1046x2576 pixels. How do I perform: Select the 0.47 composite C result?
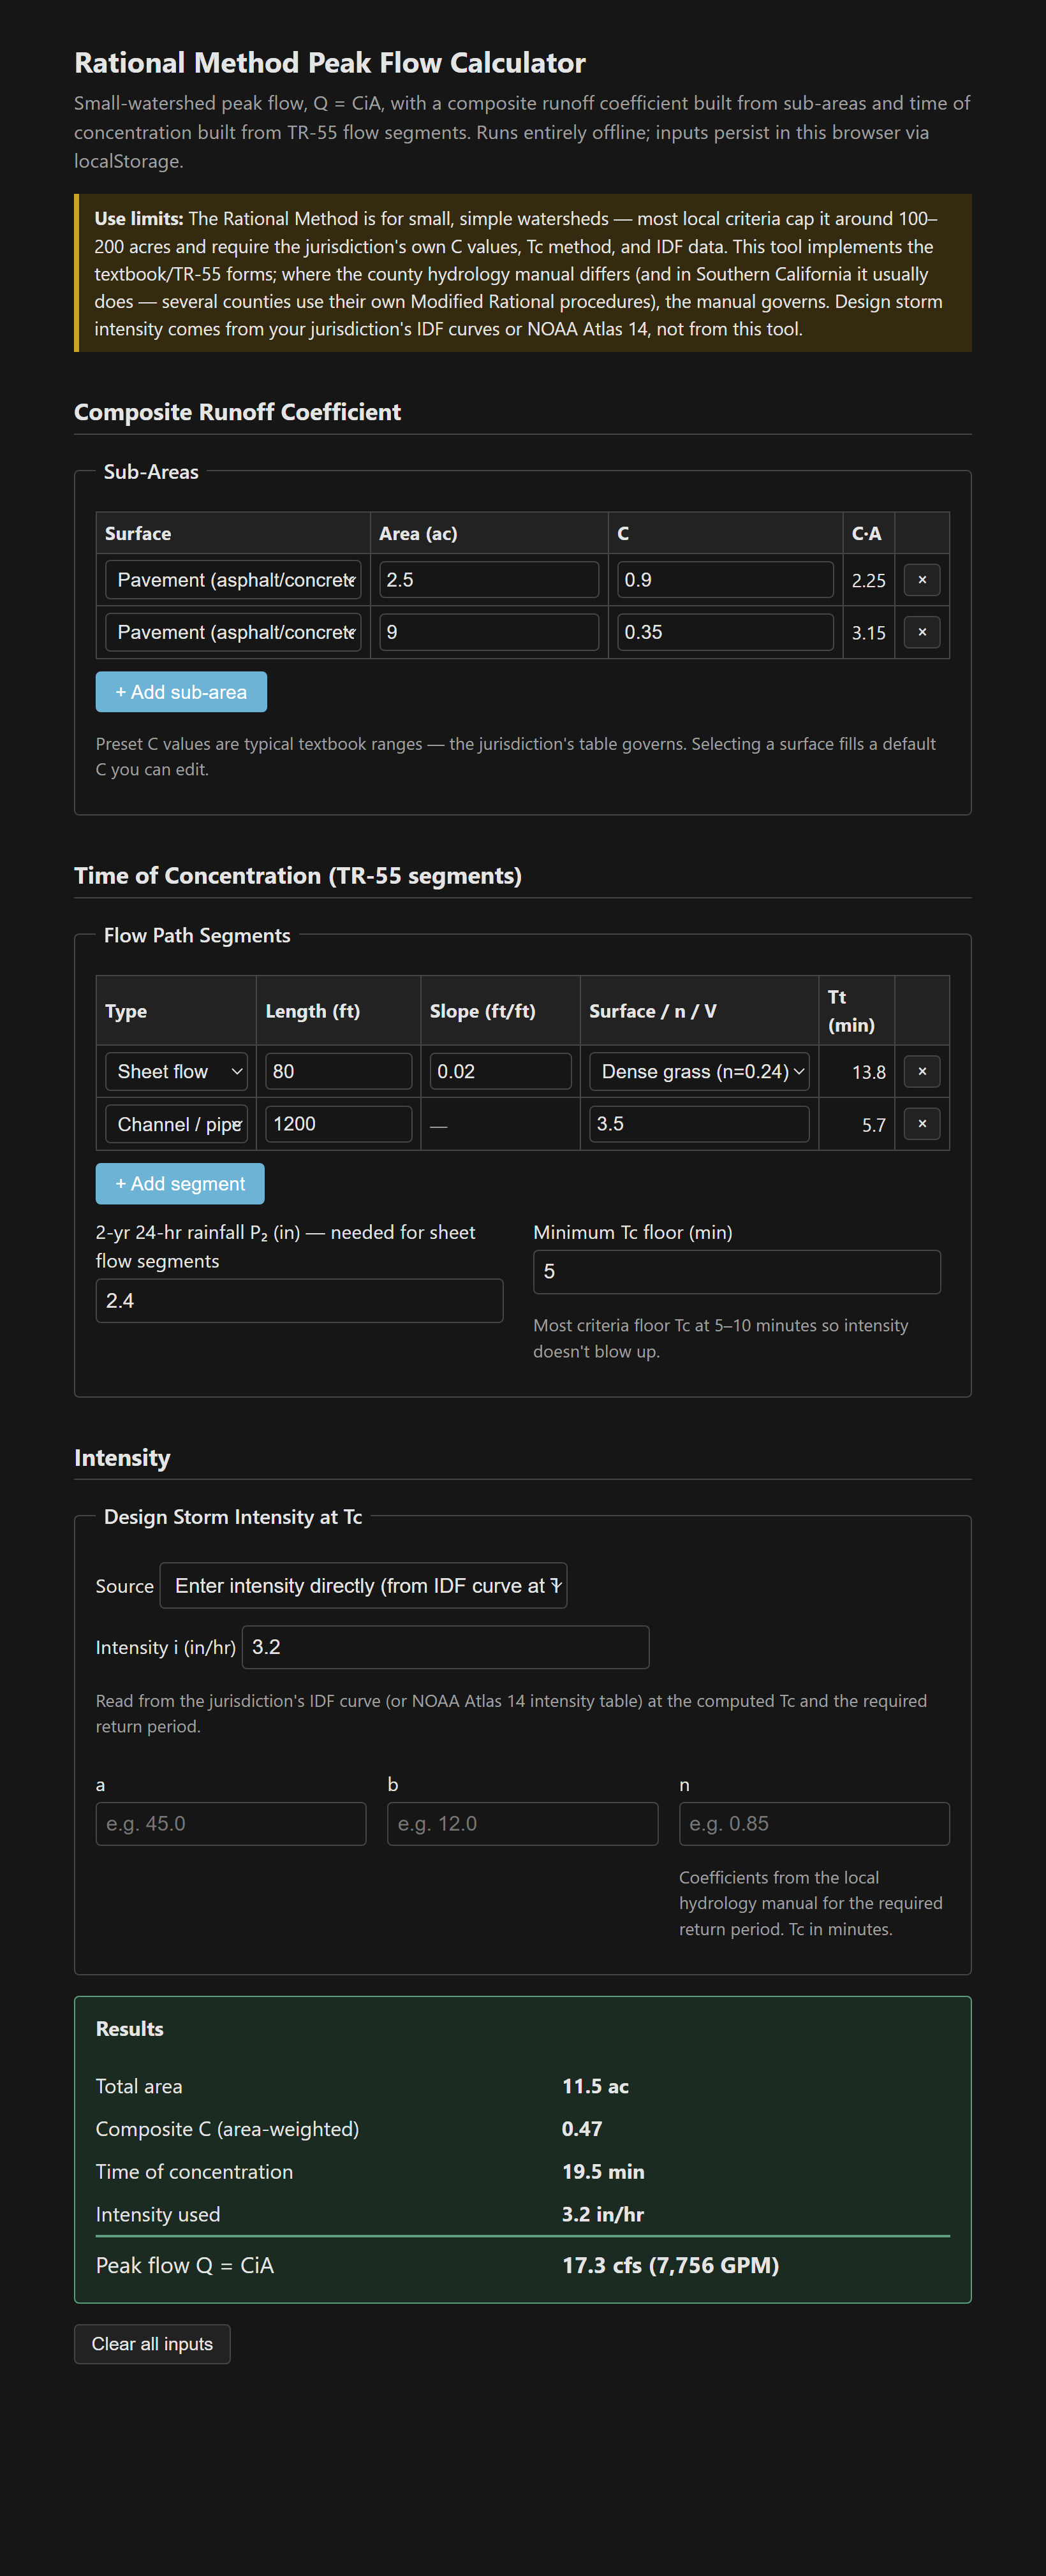tap(582, 2128)
